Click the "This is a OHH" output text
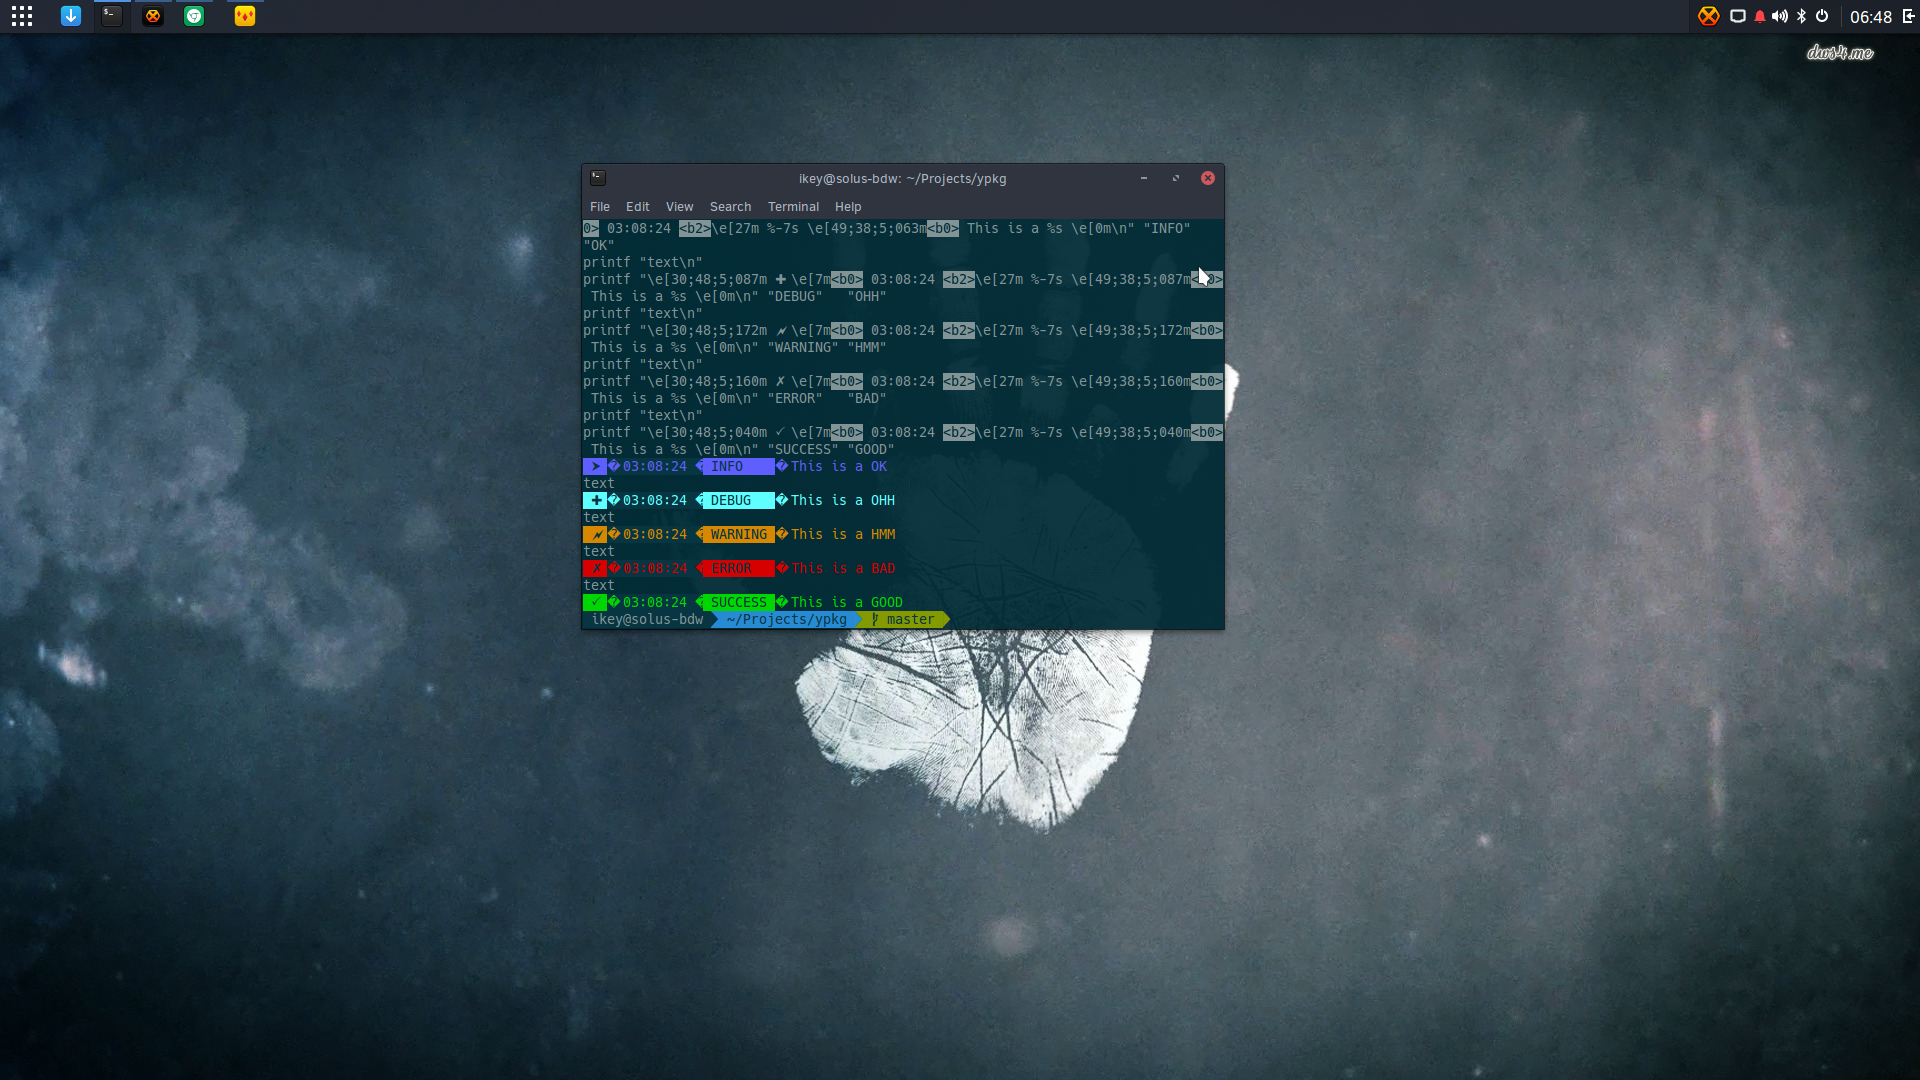 click(x=843, y=501)
